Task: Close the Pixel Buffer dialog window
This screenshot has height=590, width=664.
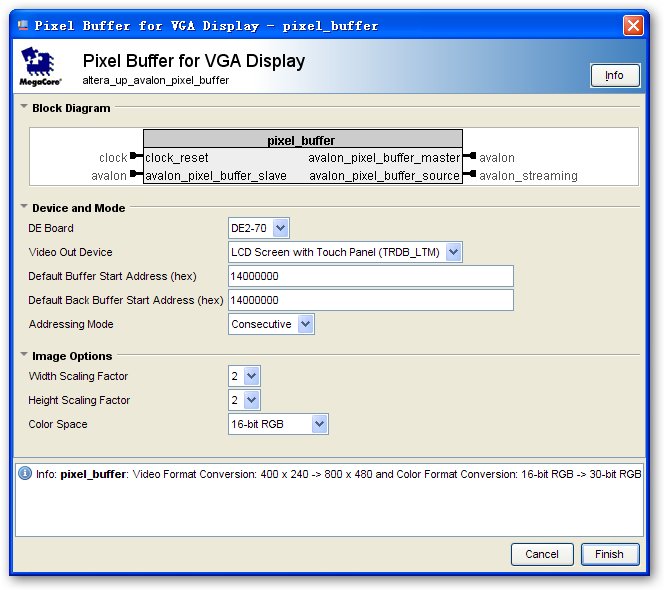Action: click(x=633, y=25)
